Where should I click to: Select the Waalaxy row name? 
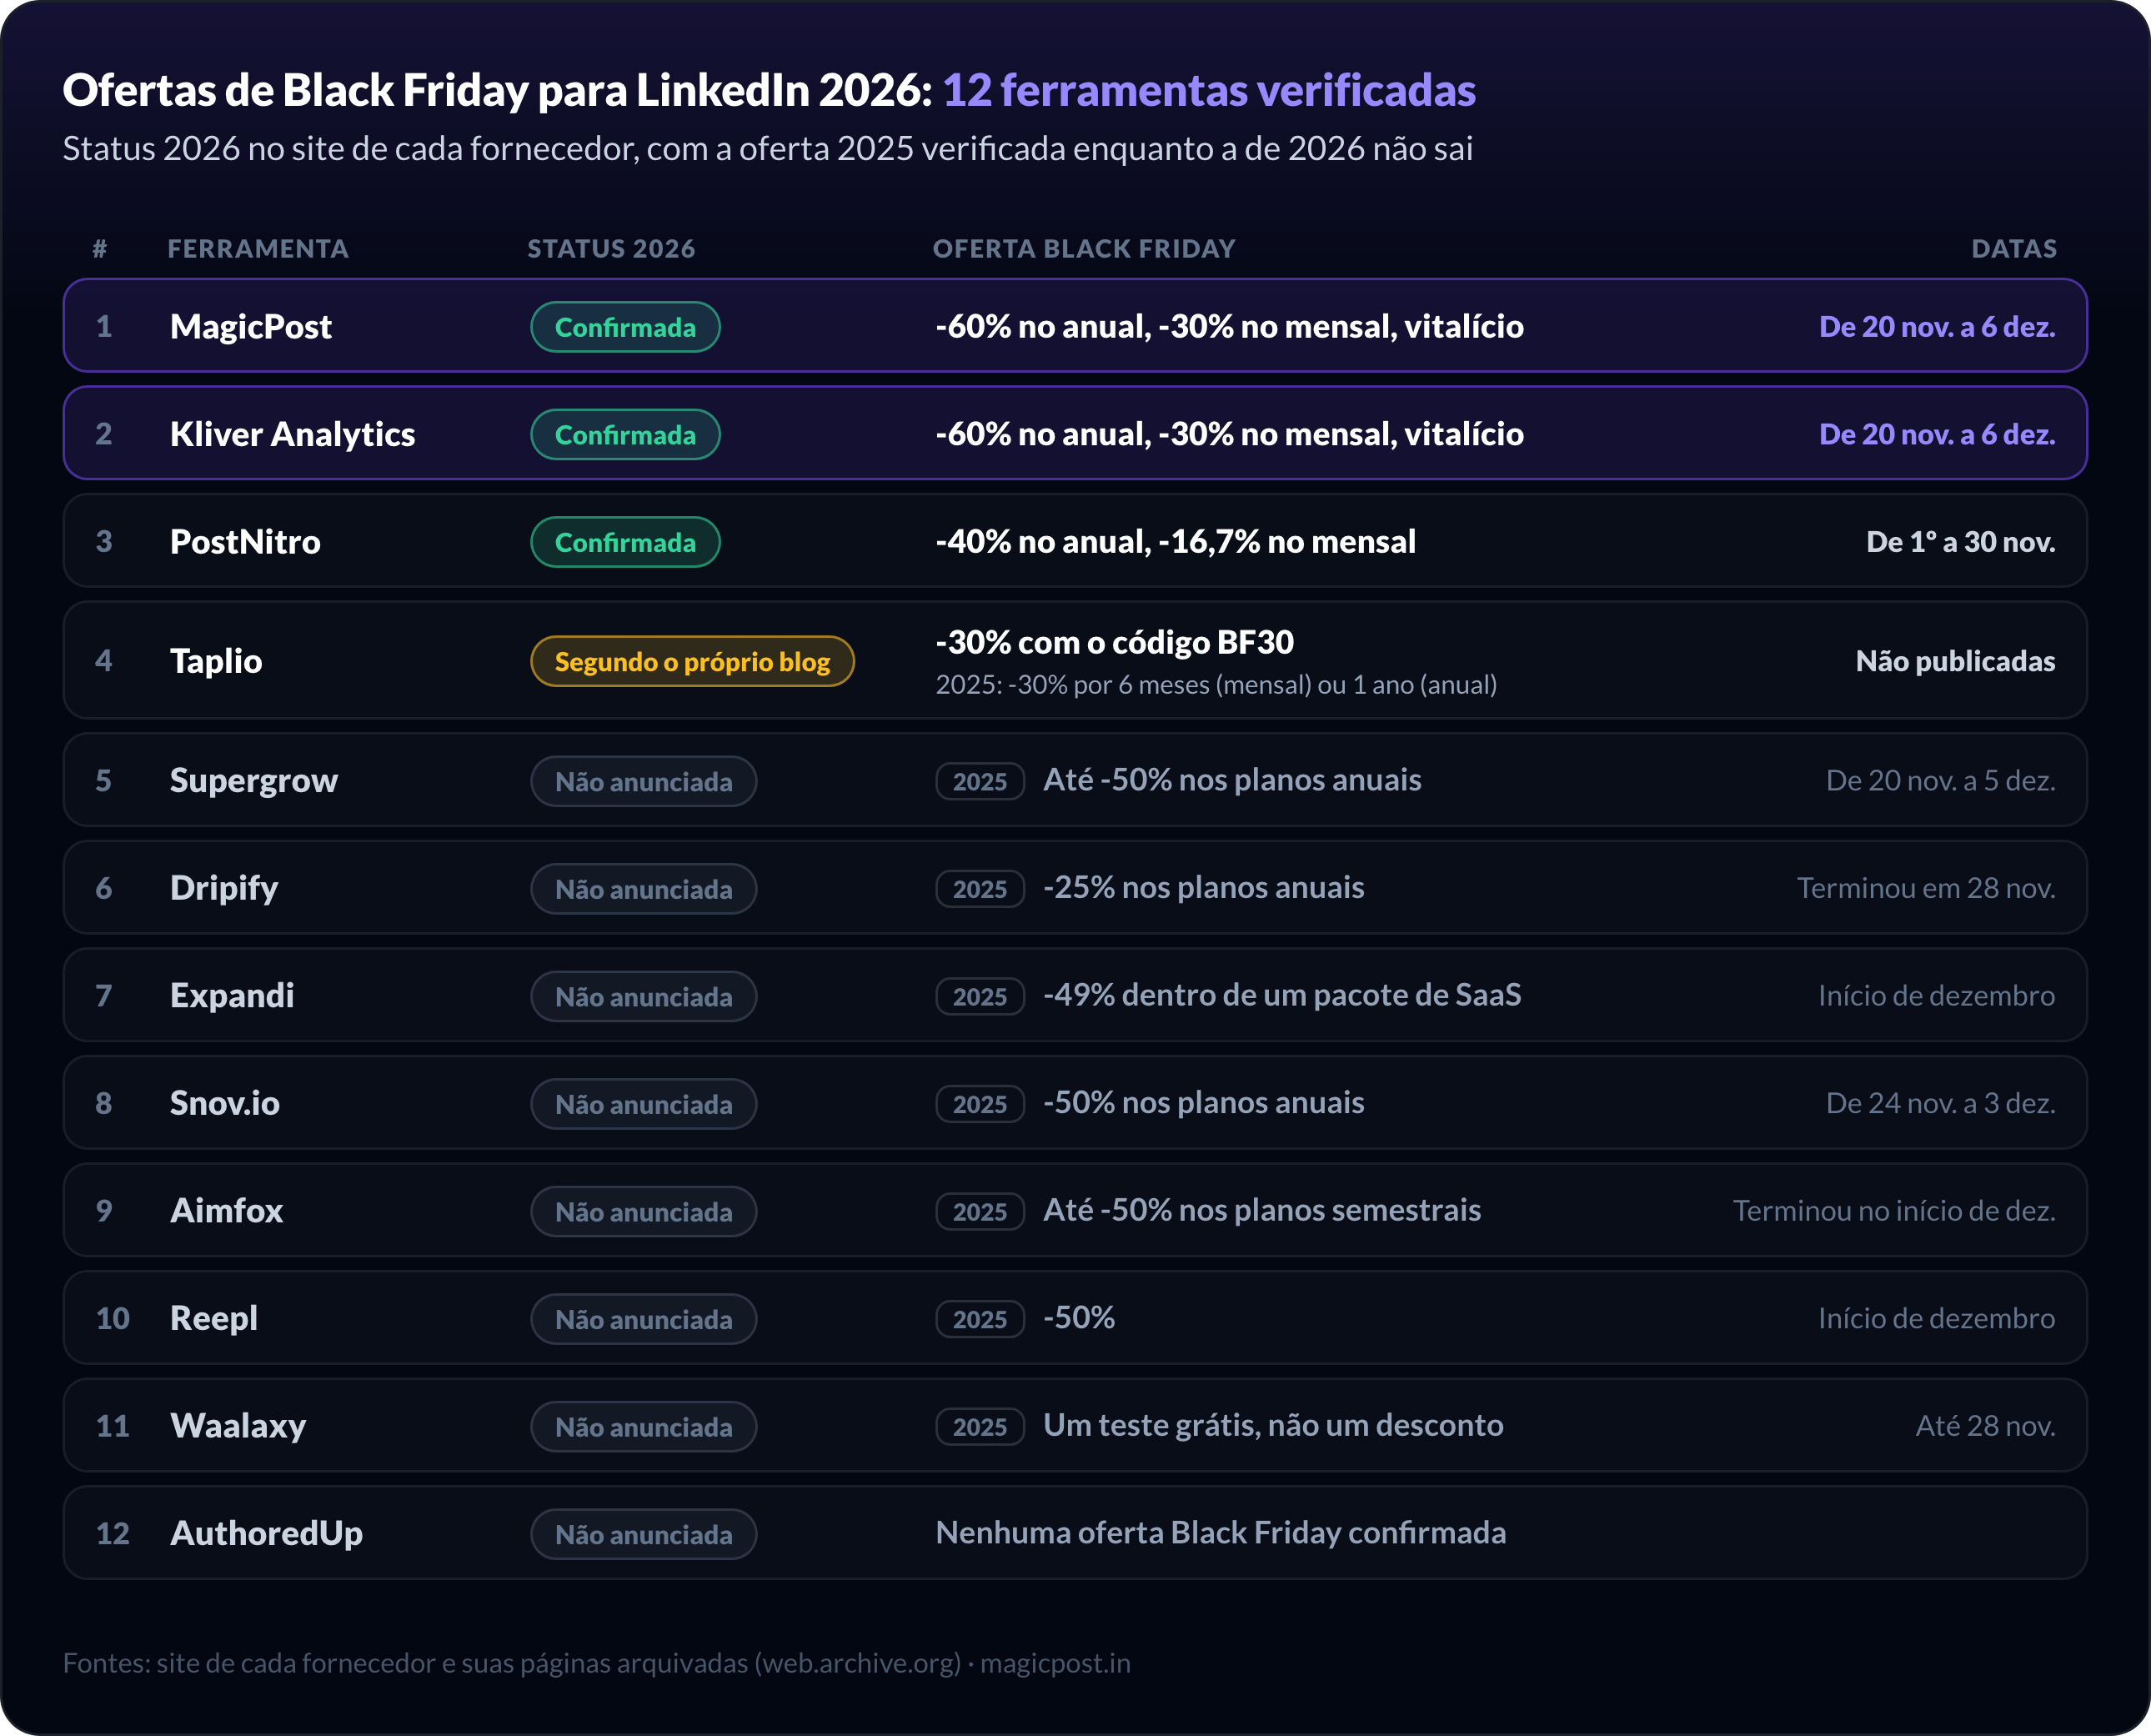(x=238, y=1426)
